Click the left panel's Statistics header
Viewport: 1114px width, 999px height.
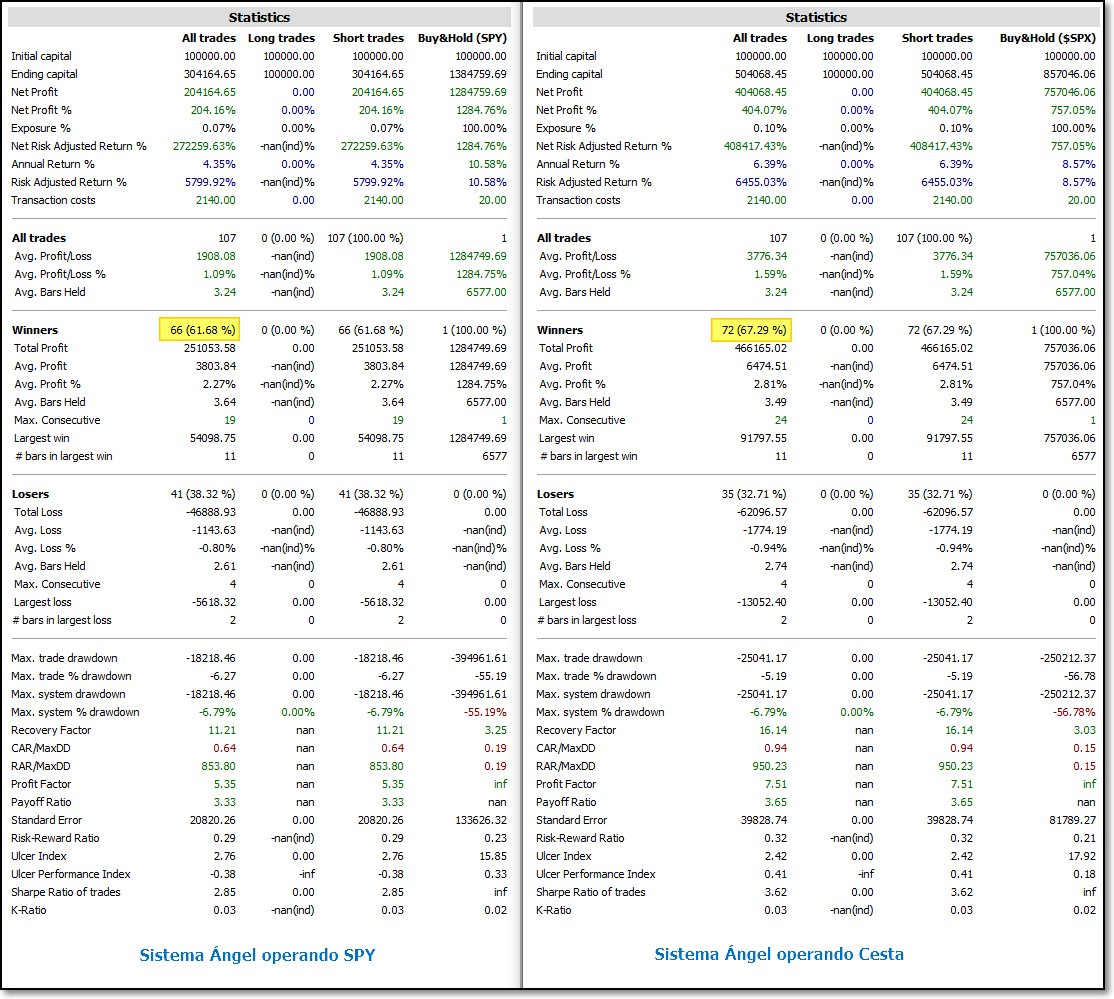point(259,17)
